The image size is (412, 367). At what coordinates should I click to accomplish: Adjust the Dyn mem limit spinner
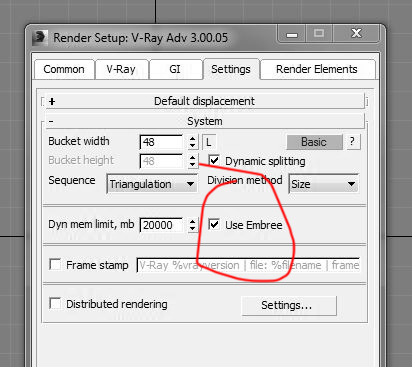(x=192, y=225)
